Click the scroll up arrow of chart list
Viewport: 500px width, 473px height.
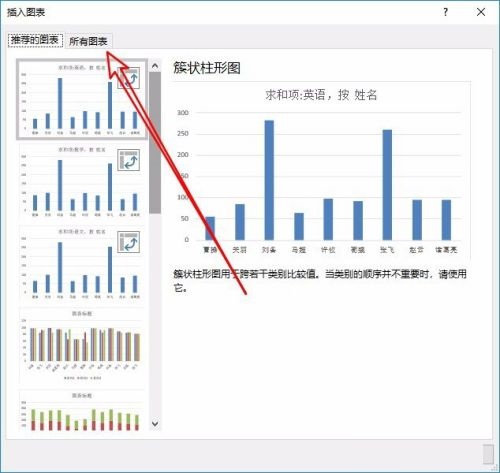155,66
